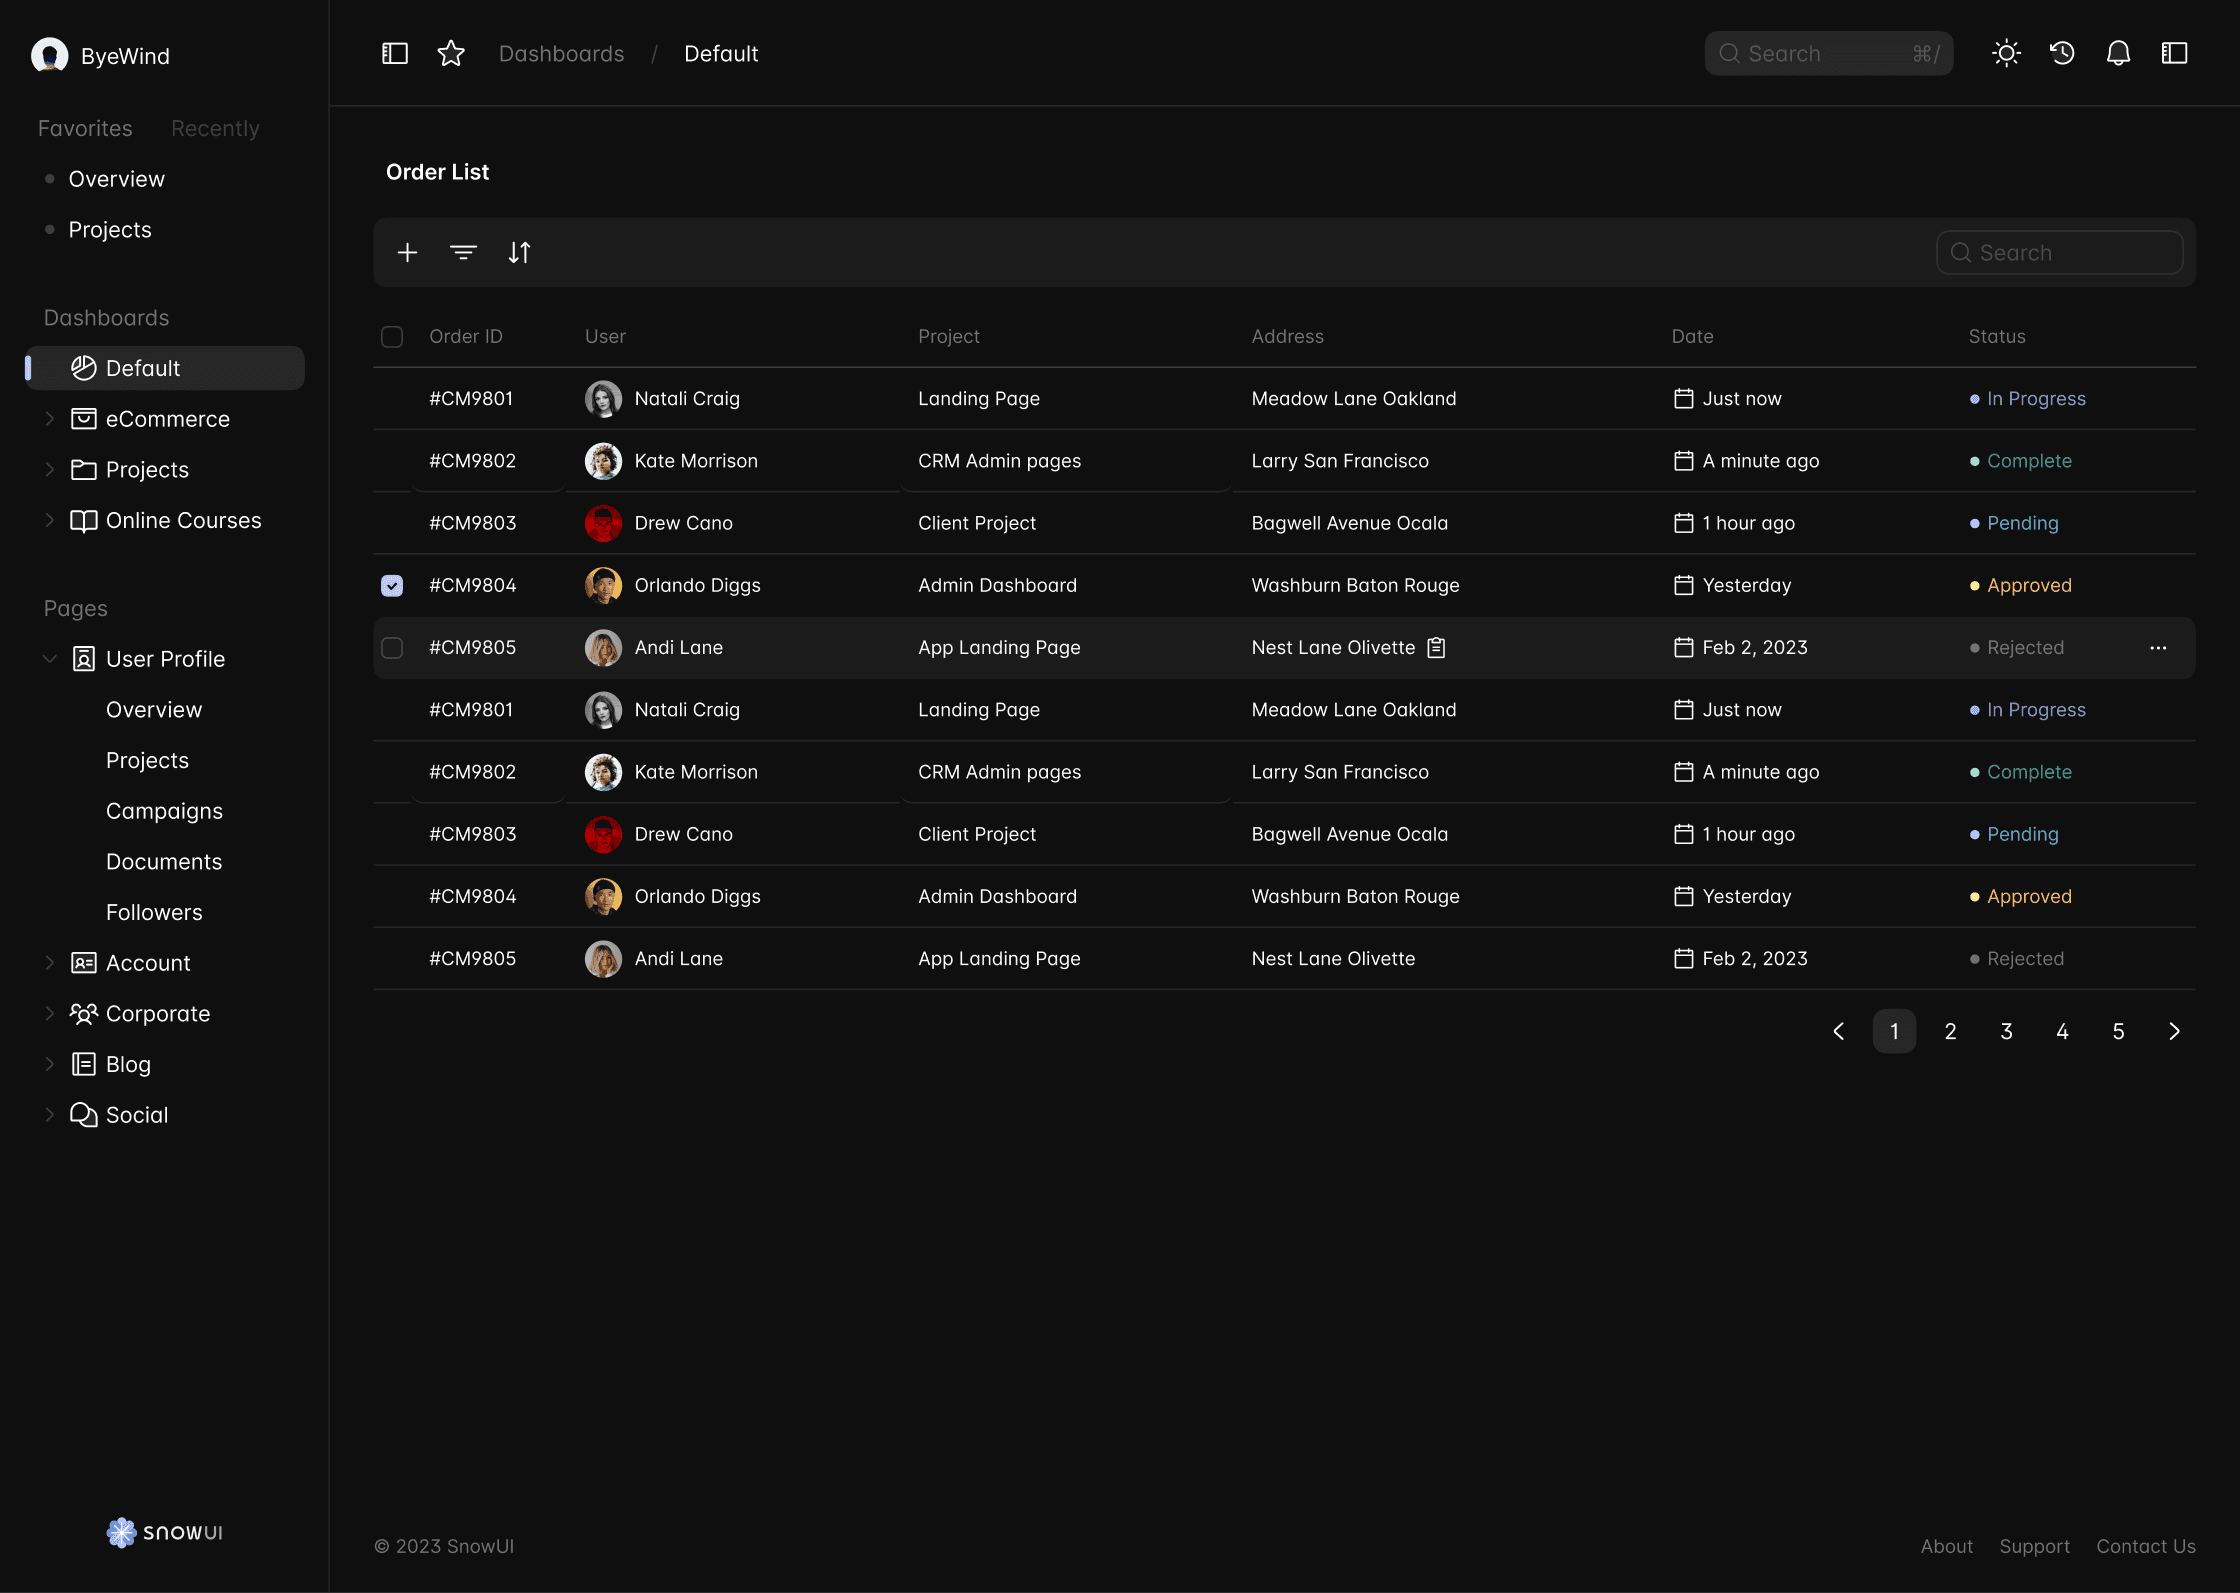Screen dimensions: 2240x1593
Task: Collapse the User Profile section
Action: click(x=50, y=659)
